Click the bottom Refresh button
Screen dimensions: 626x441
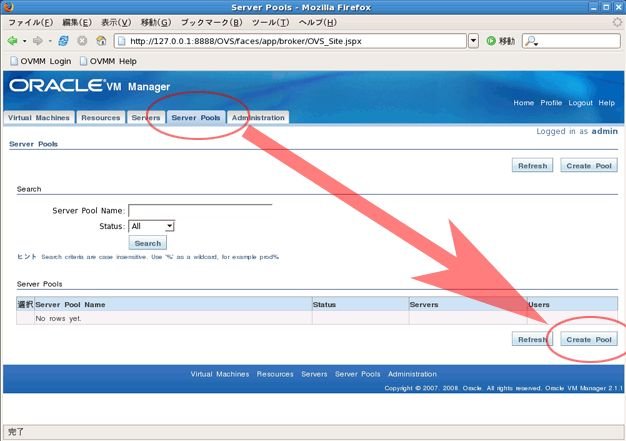[533, 340]
